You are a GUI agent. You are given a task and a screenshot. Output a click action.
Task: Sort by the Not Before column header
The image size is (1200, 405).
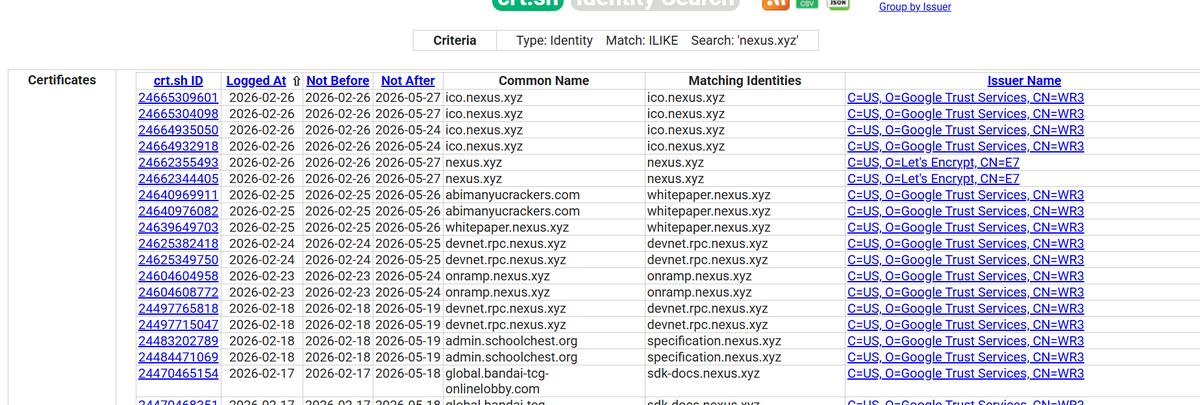click(x=338, y=81)
